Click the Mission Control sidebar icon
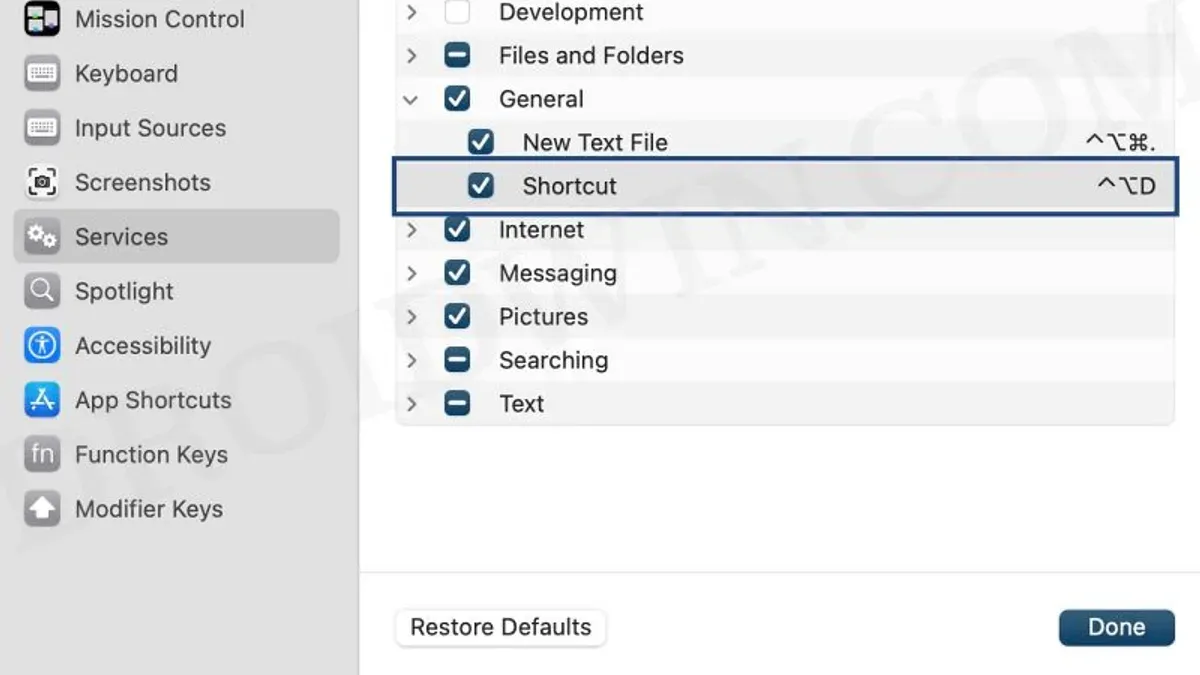Viewport: 1200px width, 675px height. pyautogui.click(x=41, y=19)
